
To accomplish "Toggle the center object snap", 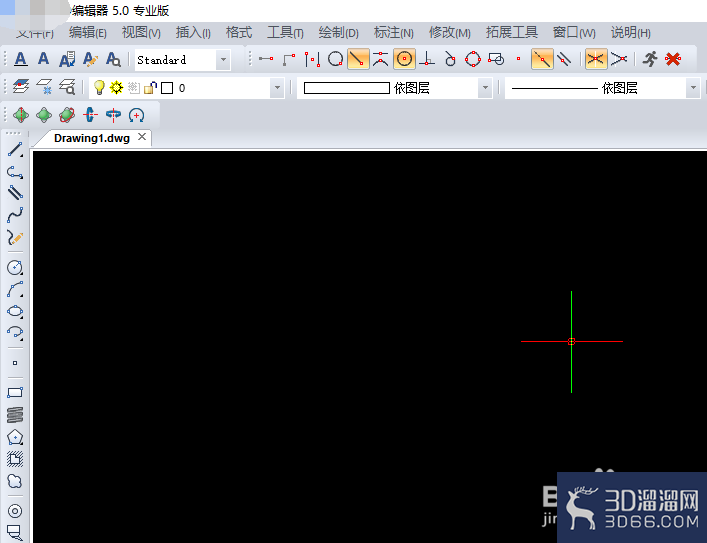I will click(404, 59).
